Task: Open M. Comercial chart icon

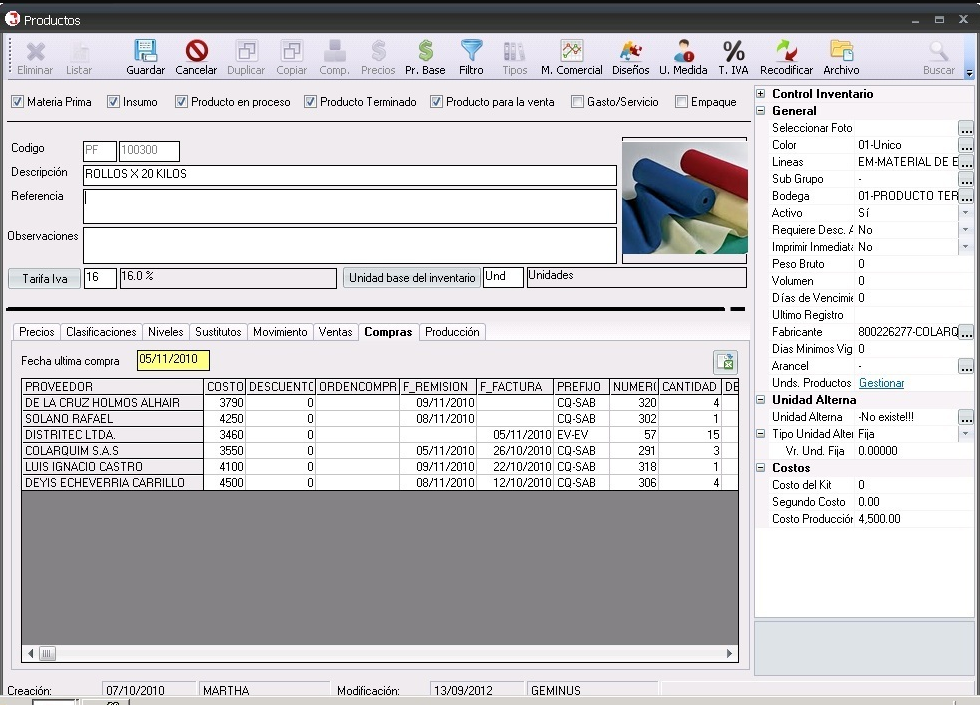Action: (x=571, y=51)
